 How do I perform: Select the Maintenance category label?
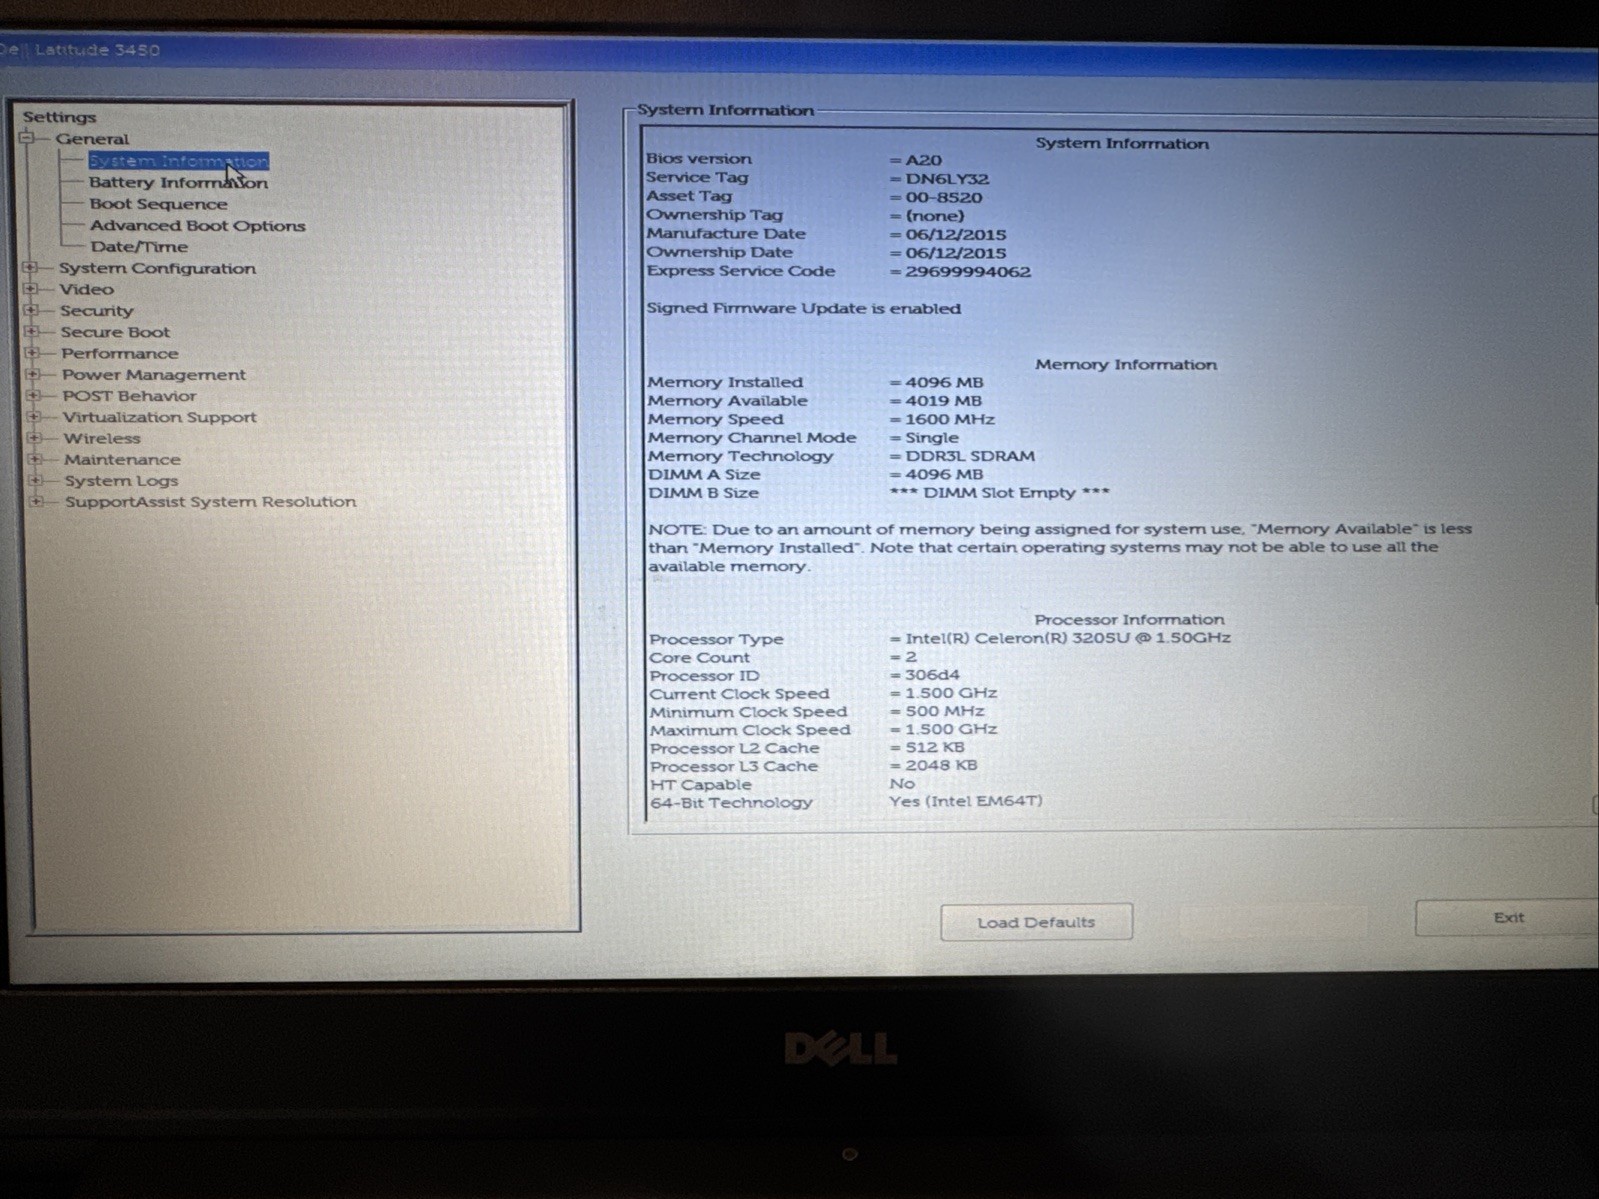coord(122,459)
